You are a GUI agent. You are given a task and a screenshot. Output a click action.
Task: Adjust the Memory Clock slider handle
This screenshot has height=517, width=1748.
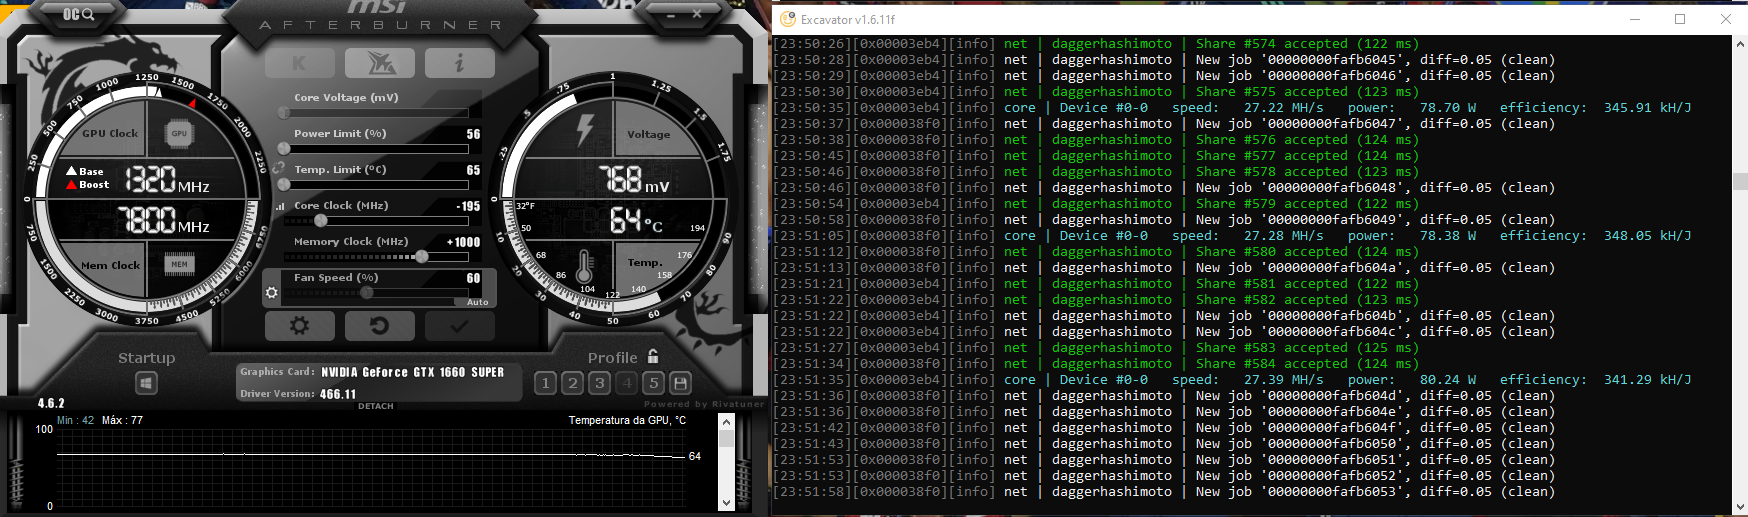tap(422, 257)
